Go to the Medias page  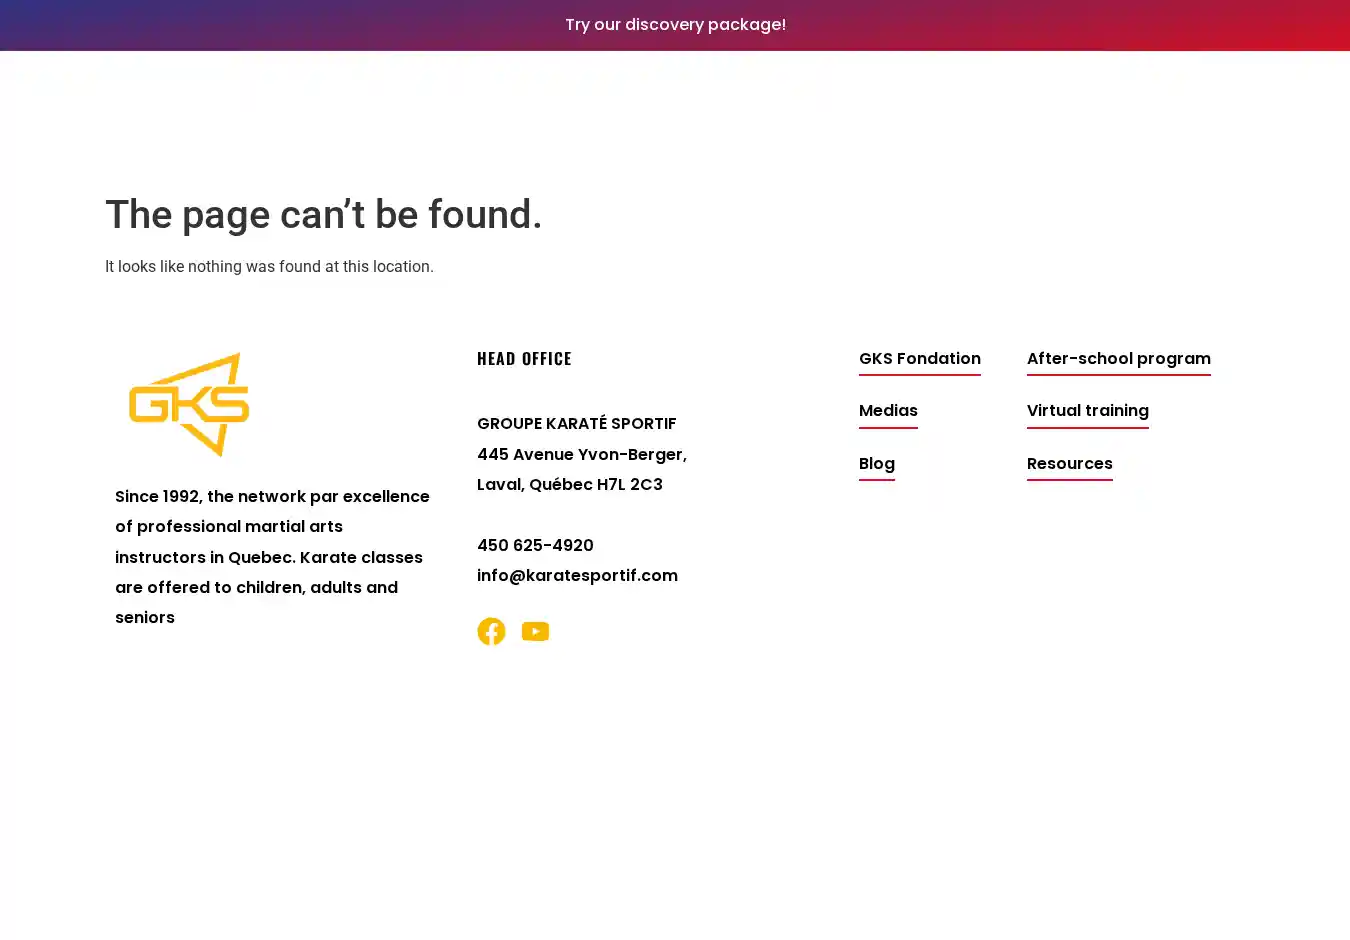pyautogui.click(x=888, y=411)
